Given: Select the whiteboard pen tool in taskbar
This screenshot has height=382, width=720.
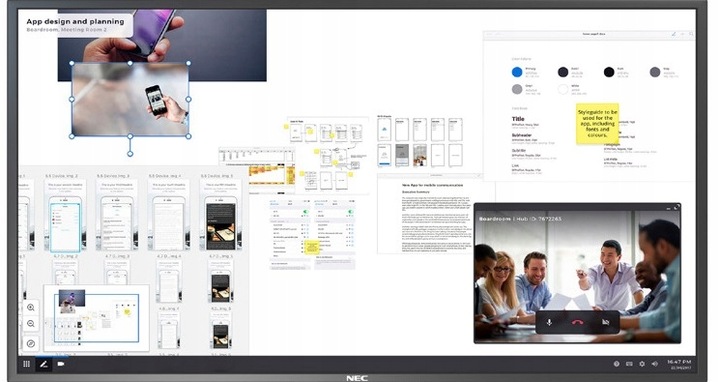Looking at the screenshot, I should click(x=44, y=364).
